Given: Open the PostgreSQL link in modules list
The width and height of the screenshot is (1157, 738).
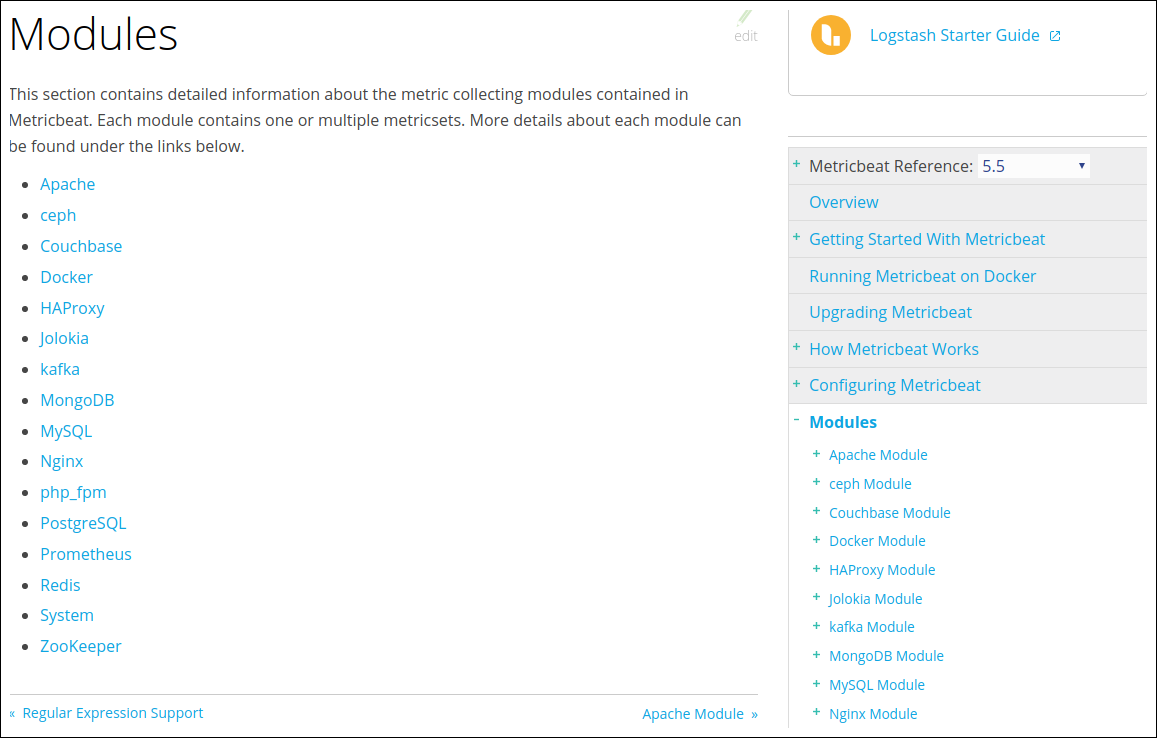Looking at the screenshot, I should click(x=83, y=523).
